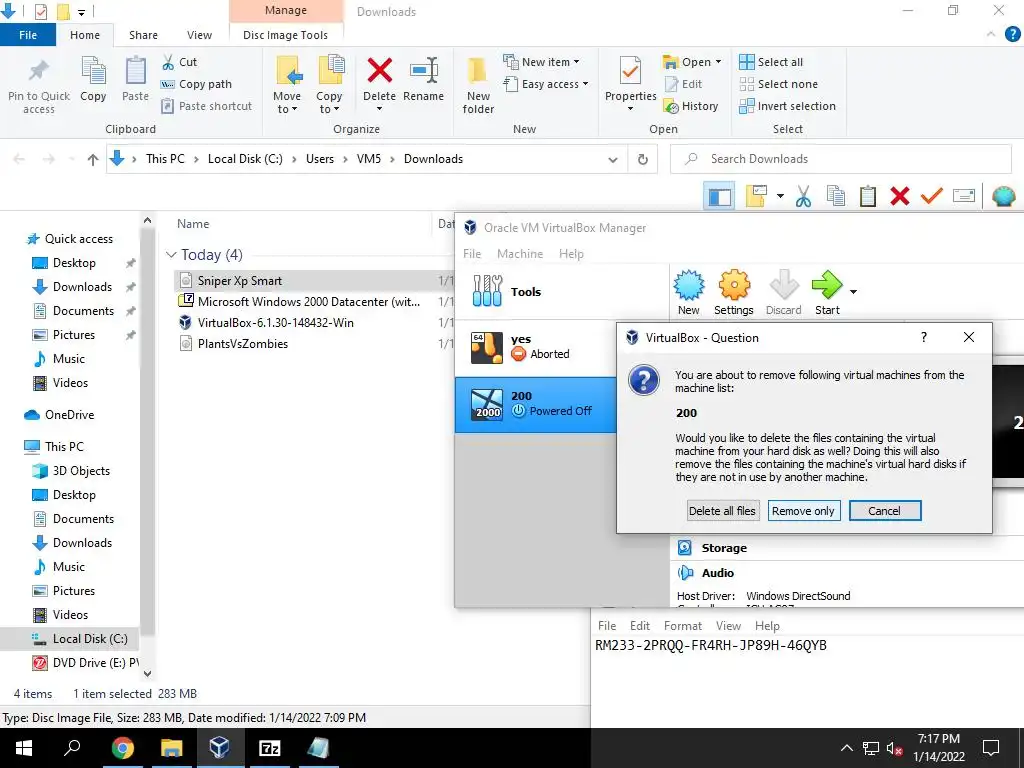The height and width of the screenshot is (768, 1024).
Task: Click Invert selection in ribbon
Action: [787, 106]
